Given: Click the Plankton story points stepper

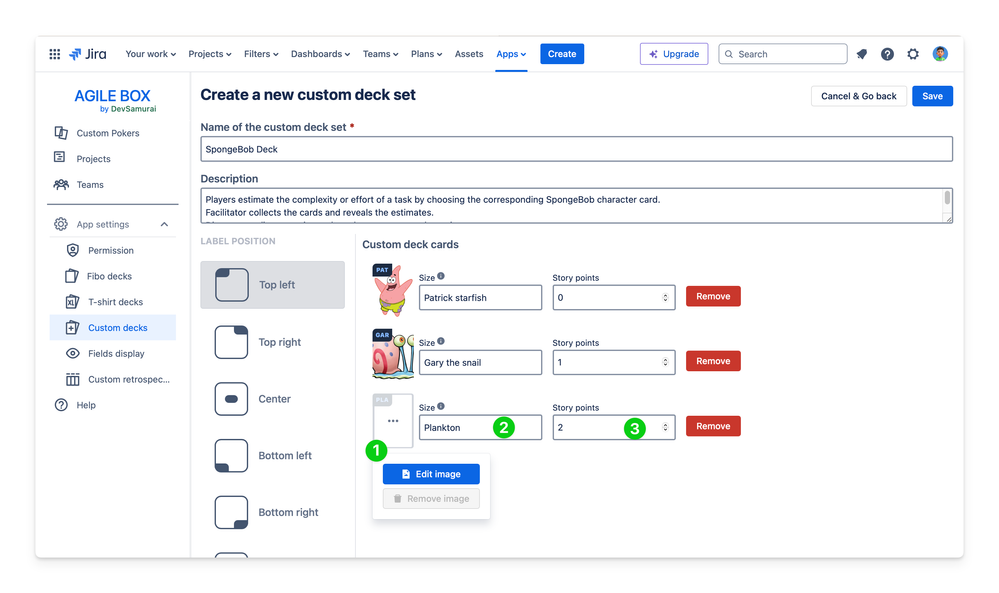Looking at the screenshot, I should (665, 427).
